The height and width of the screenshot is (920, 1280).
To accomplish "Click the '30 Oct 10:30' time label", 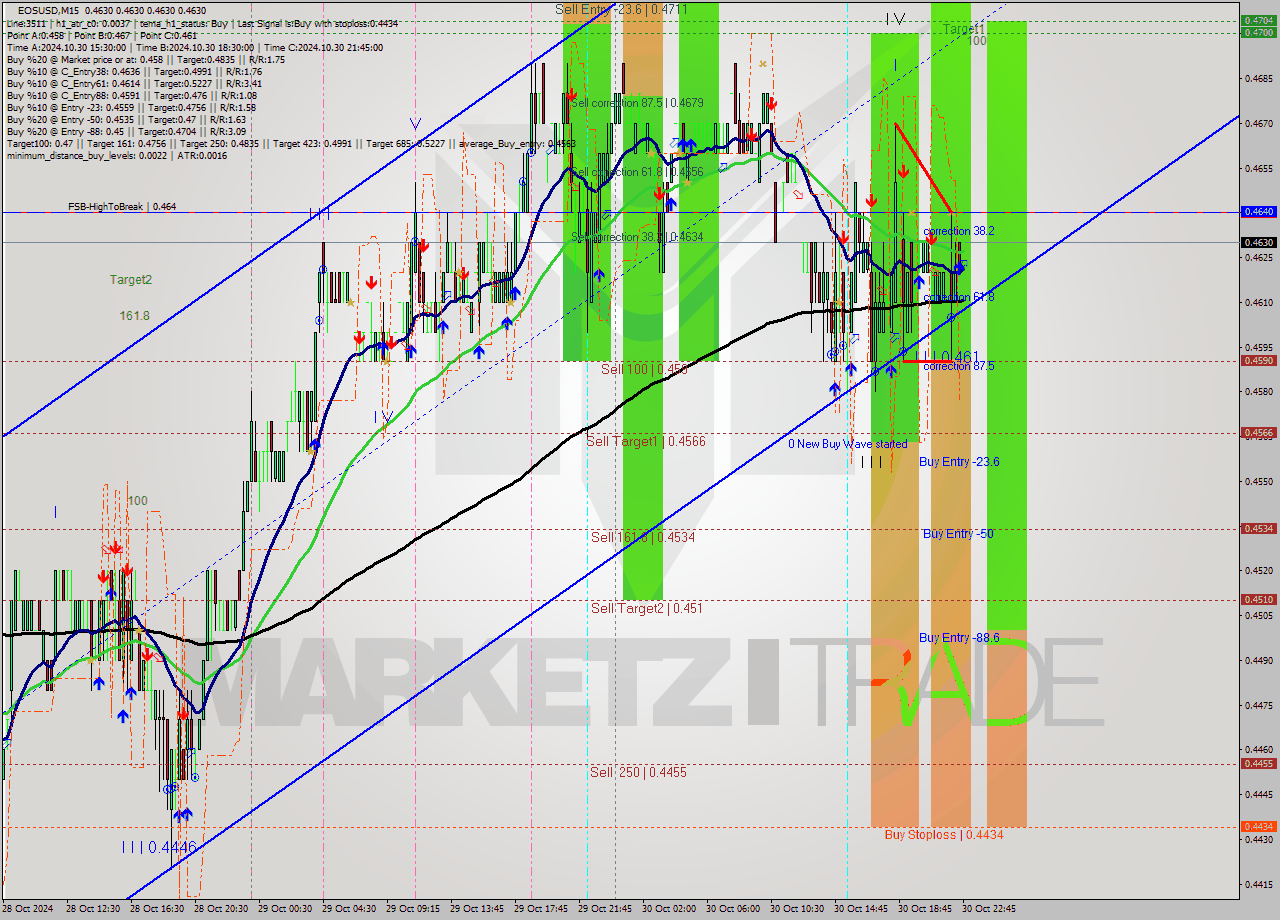I will click(x=797, y=909).
